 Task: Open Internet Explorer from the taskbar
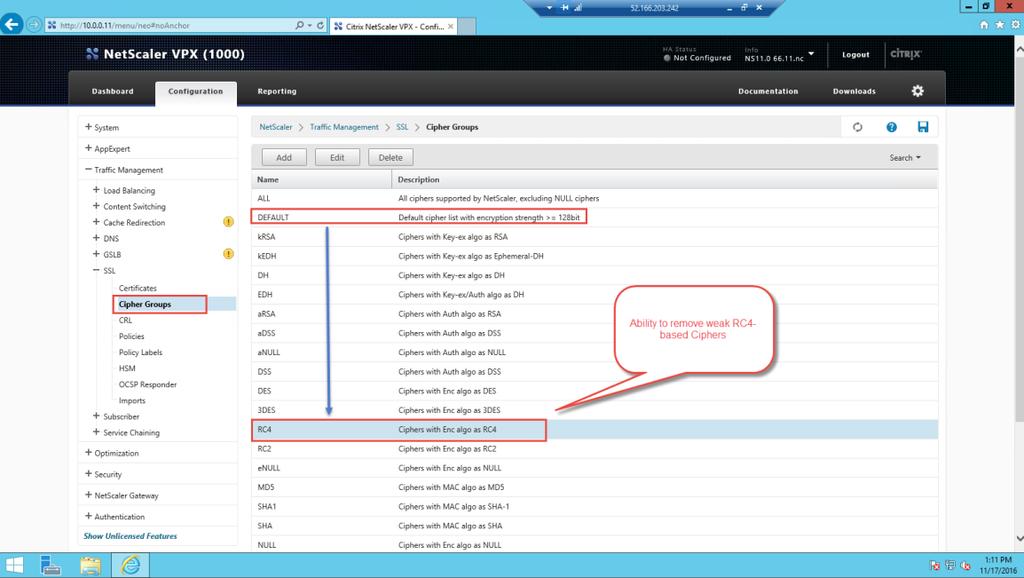(131, 565)
